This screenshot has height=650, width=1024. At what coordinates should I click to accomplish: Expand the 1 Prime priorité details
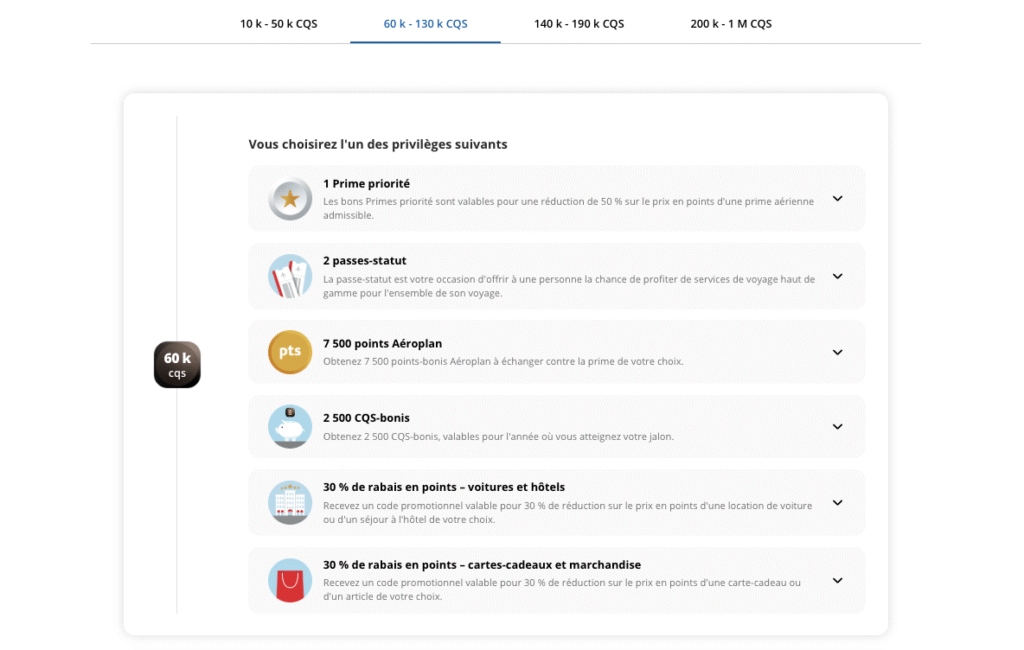(838, 199)
